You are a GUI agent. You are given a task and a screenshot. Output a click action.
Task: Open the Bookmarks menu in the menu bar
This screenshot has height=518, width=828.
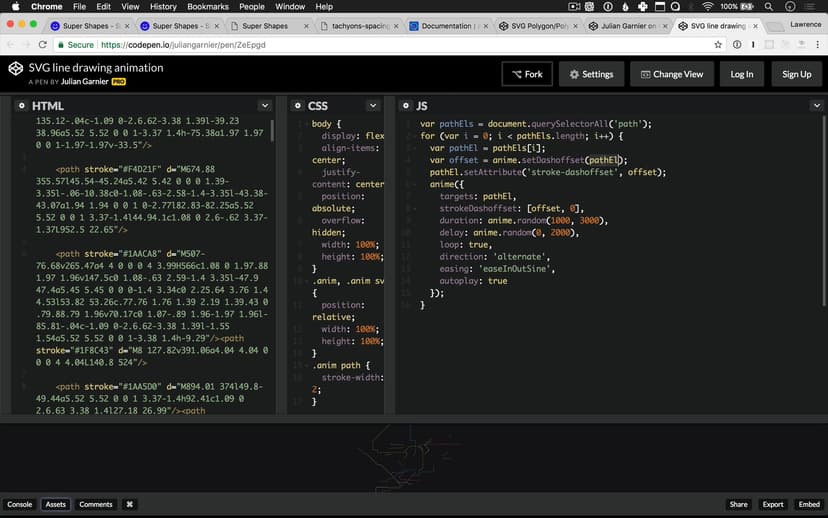(208, 7)
